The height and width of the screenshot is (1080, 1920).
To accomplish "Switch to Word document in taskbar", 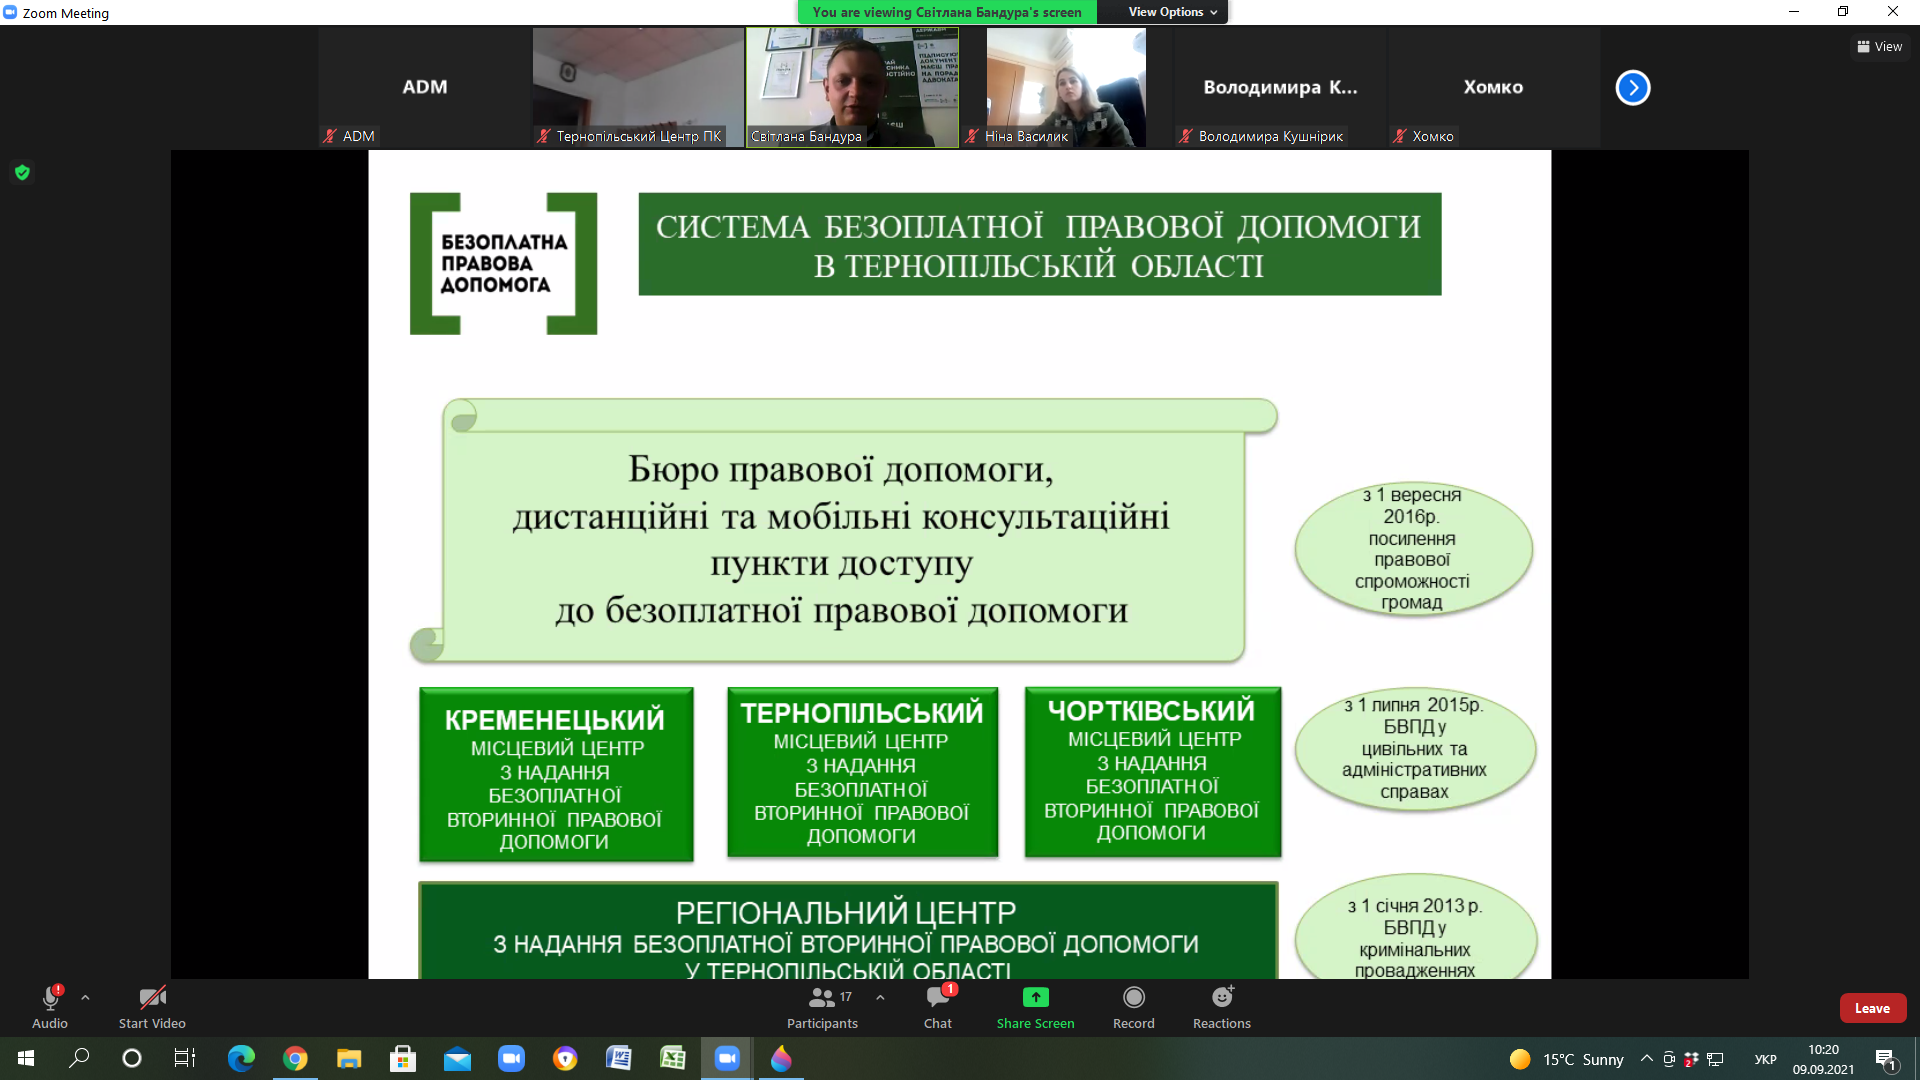I will pyautogui.click(x=619, y=1058).
